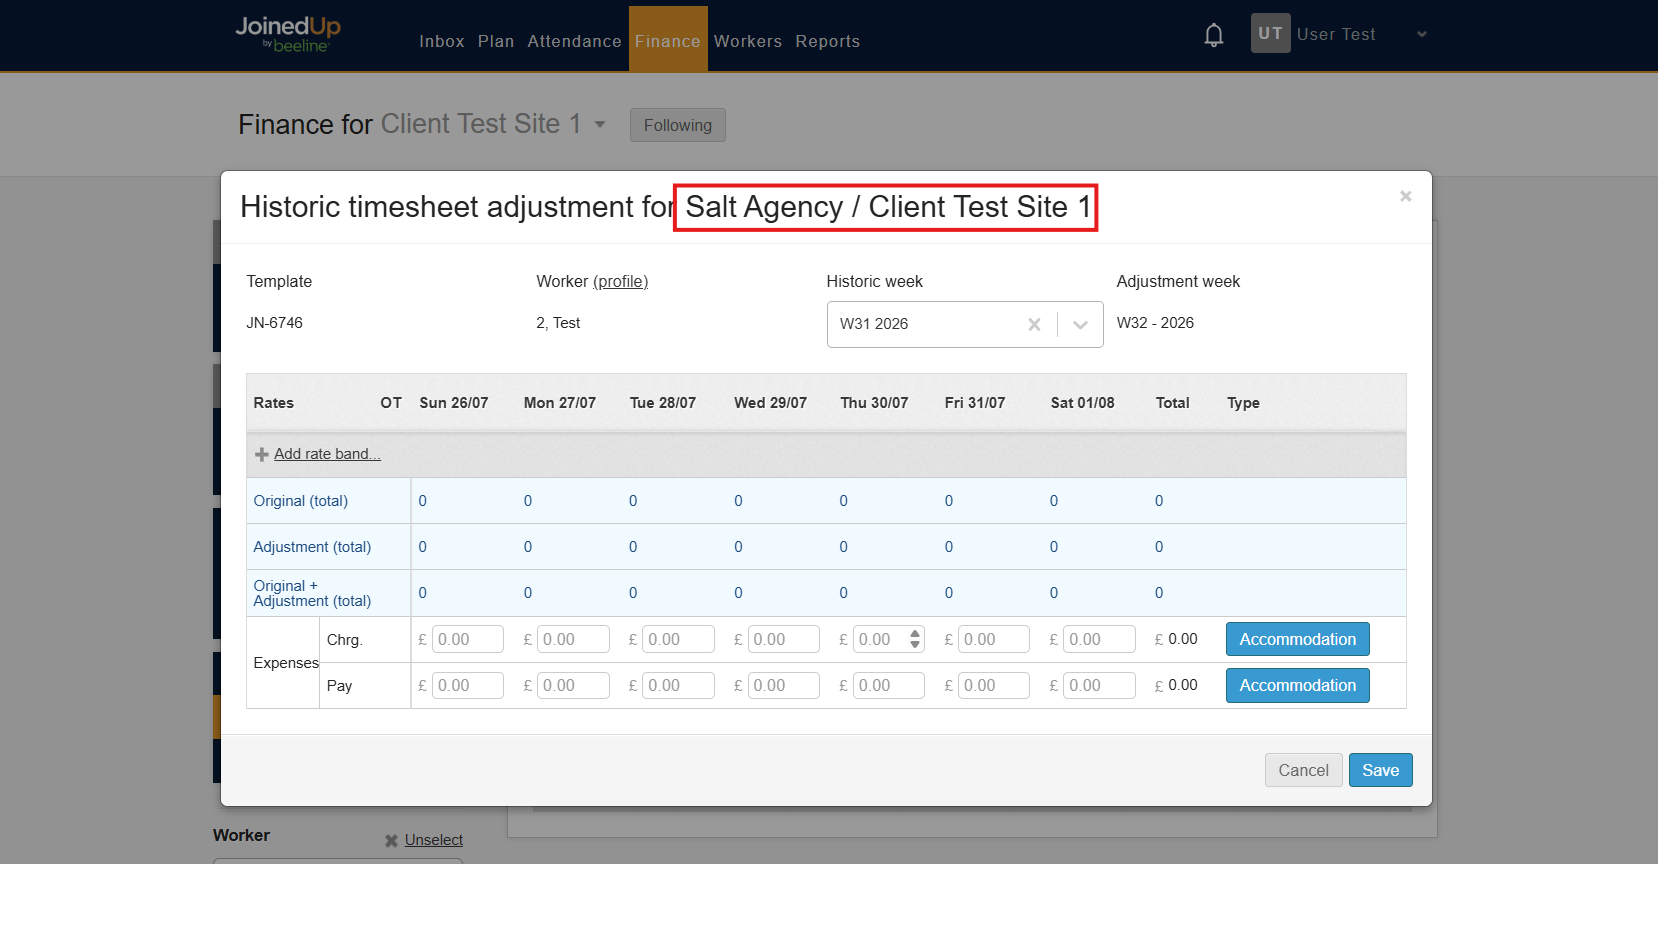Close the historic timesheet adjustment dialog
Viewport: 1658px width, 926px height.
pos(1405,196)
